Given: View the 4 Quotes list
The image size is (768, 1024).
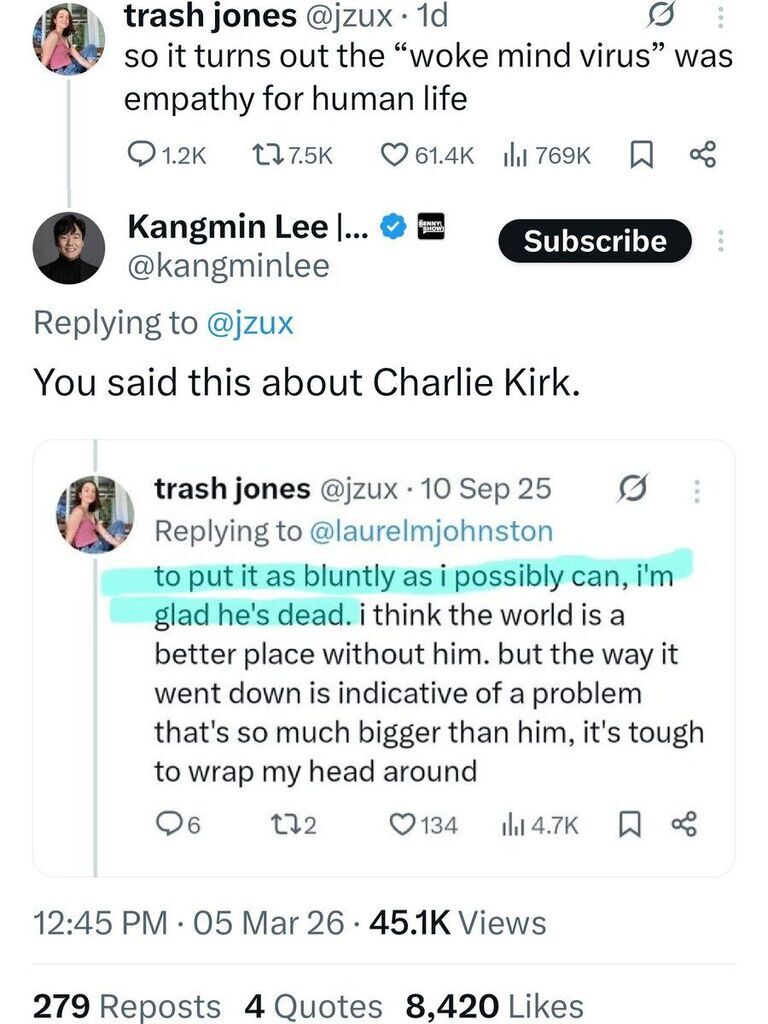Looking at the screenshot, I should pos(313,1006).
